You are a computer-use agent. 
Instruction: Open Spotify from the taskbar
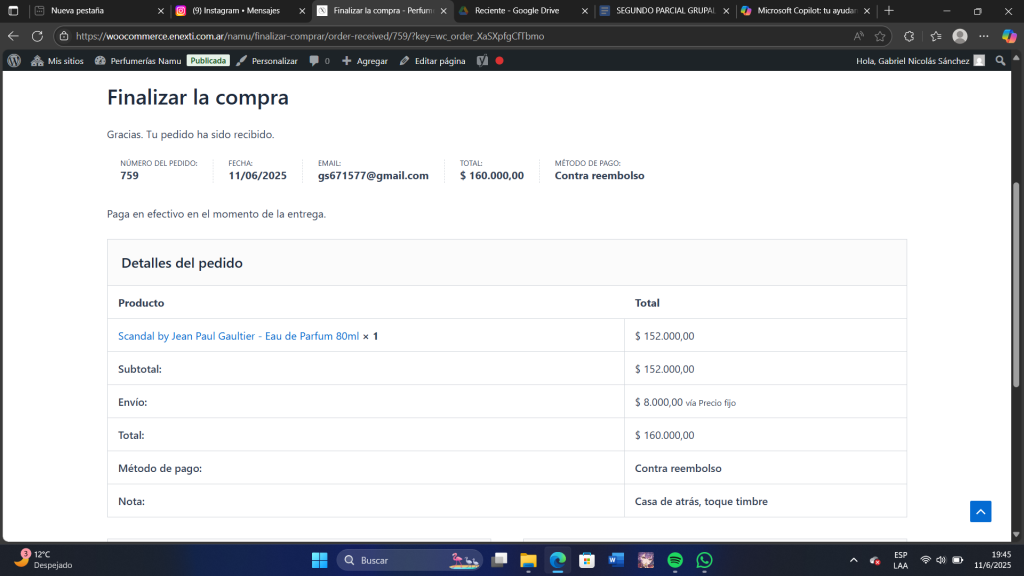[675, 560]
